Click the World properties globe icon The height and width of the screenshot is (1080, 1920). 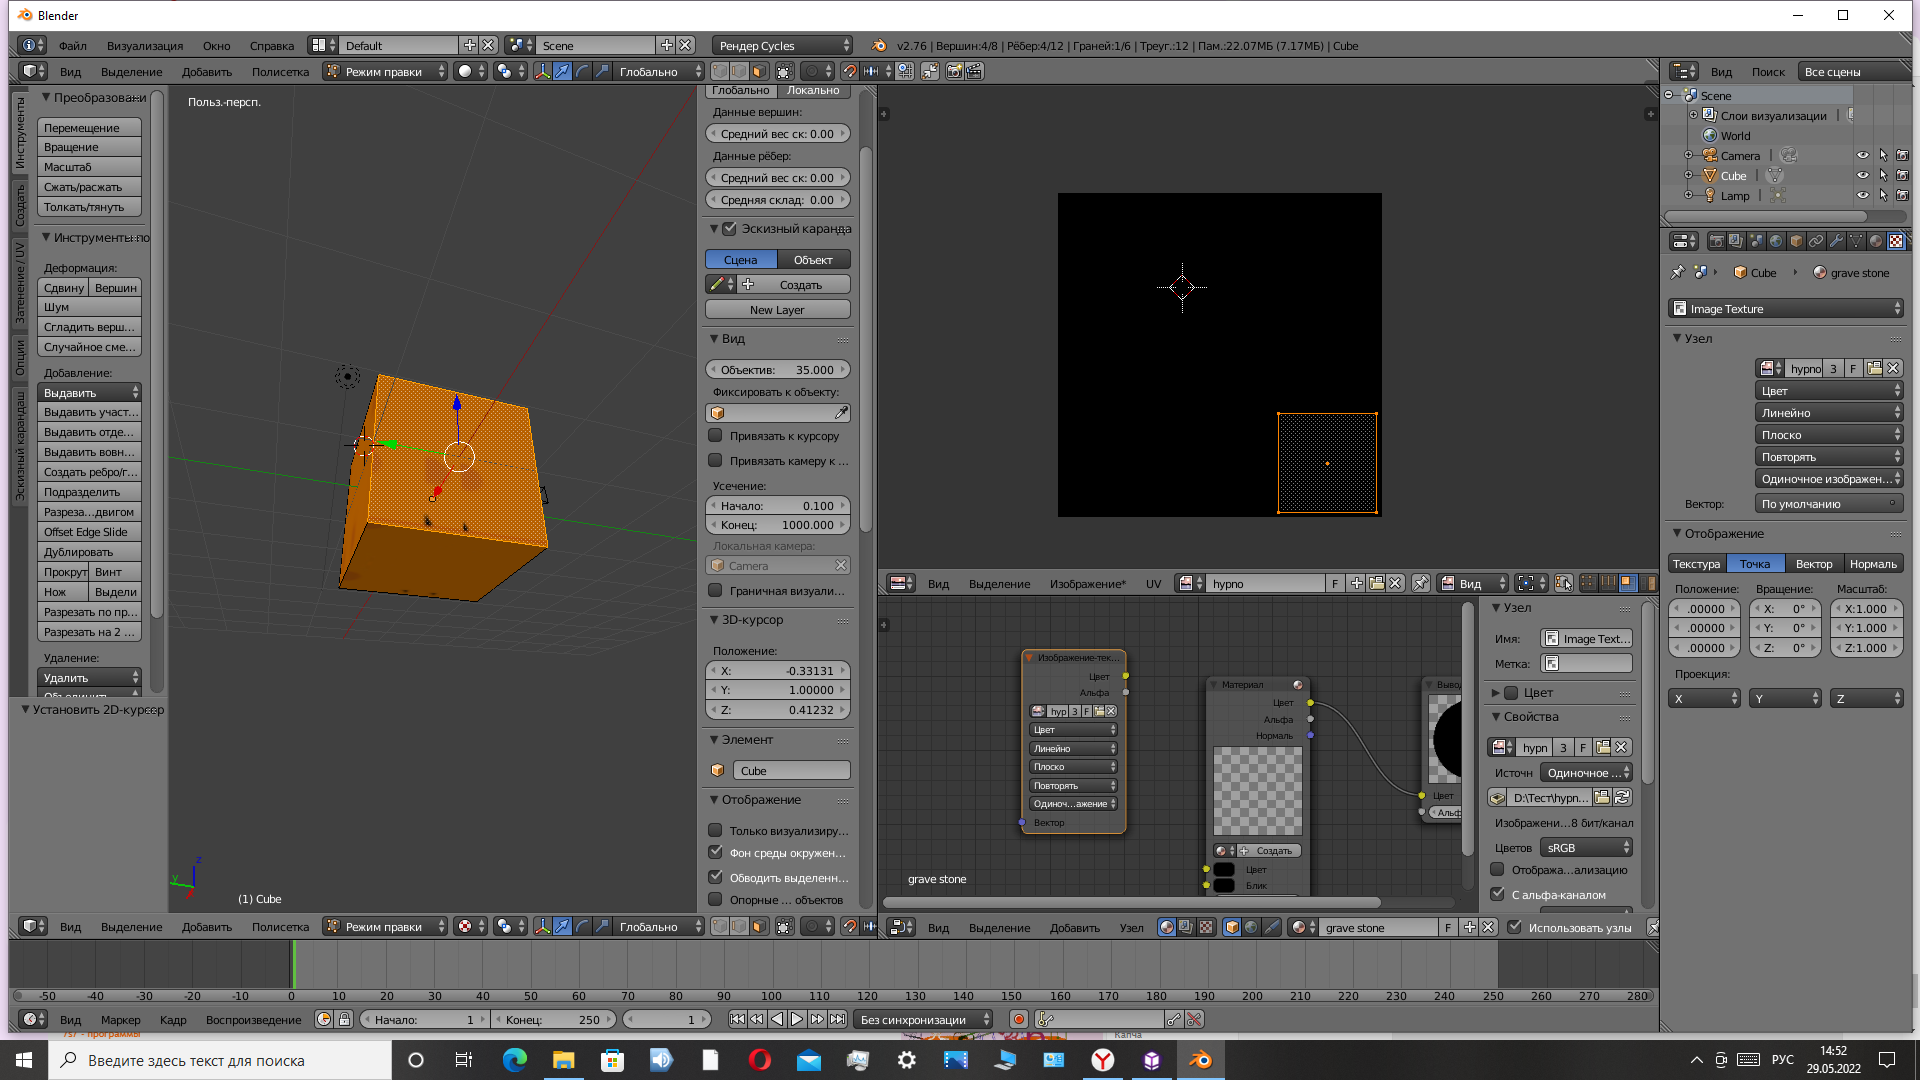(x=1776, y=241)
